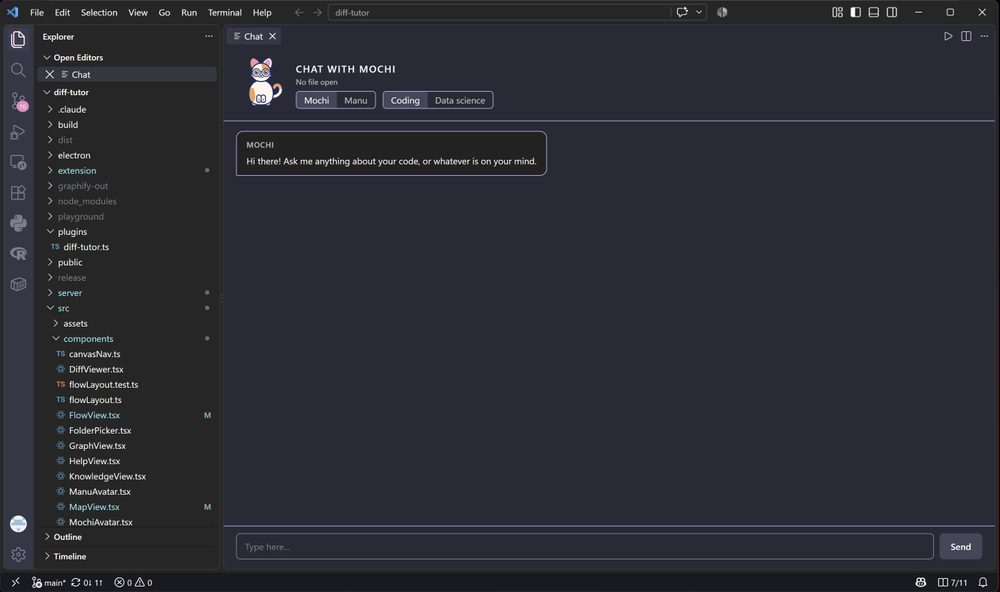
Task: Open Source Control view with badge
Action: tap(18, 101)
